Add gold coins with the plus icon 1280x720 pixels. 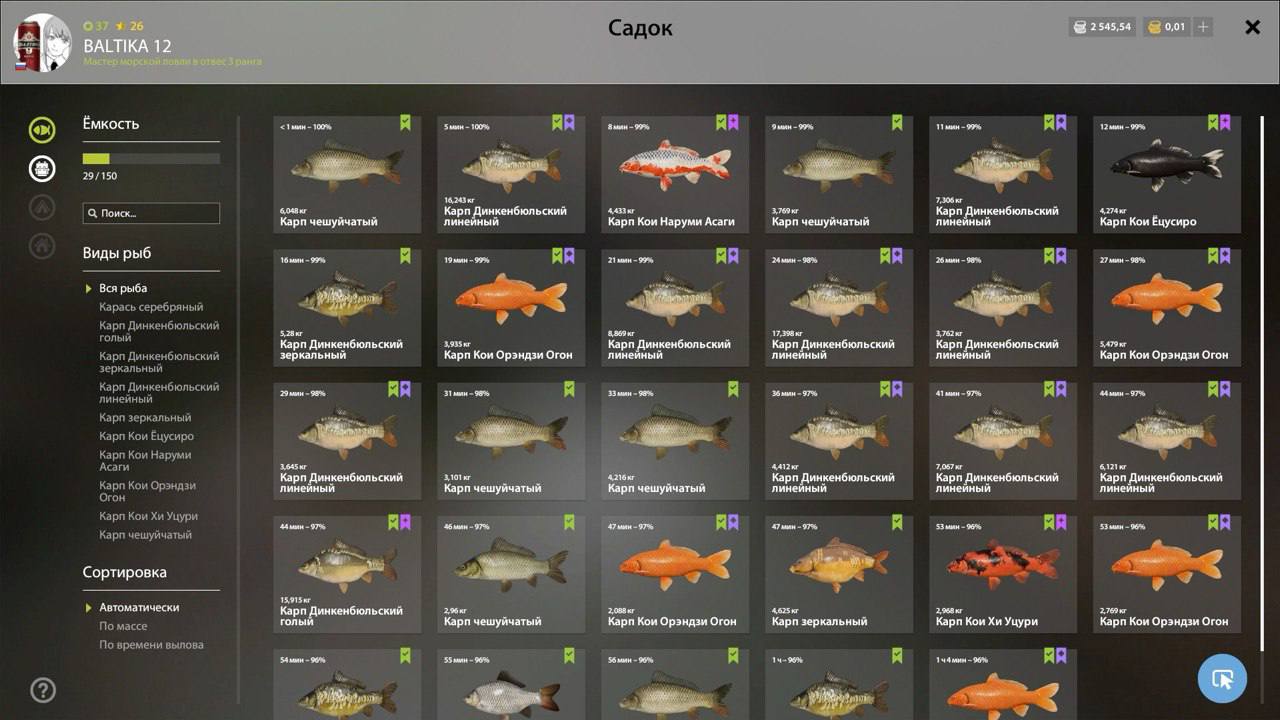[1203, 27]
